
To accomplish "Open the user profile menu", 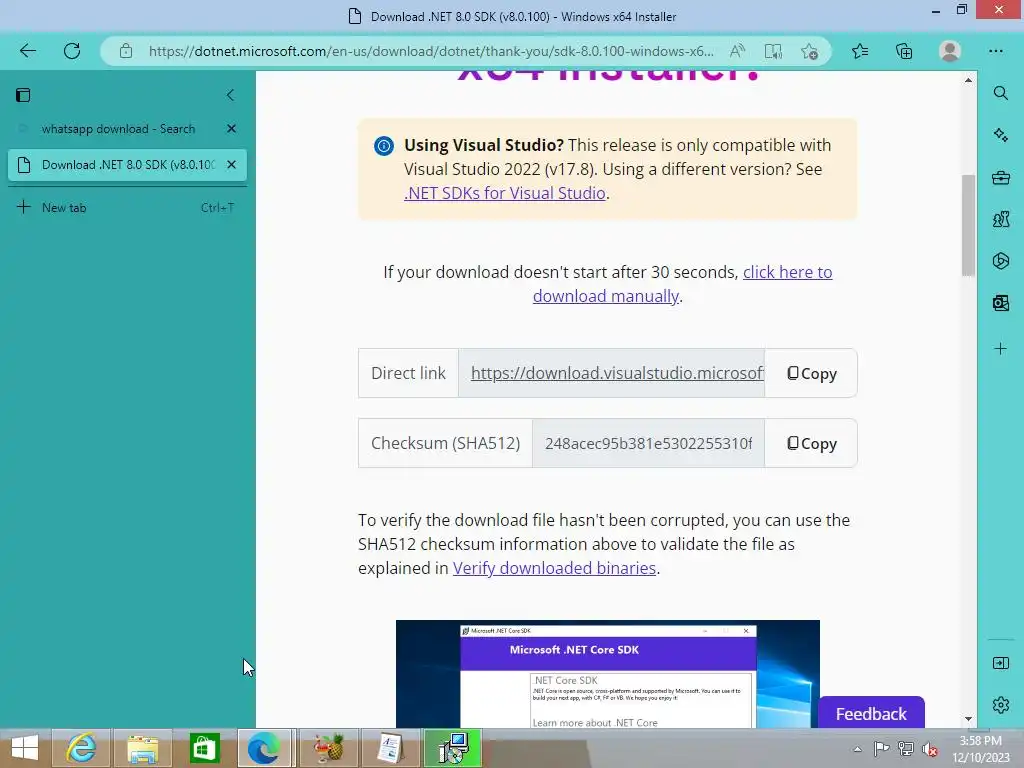I will (x=950, y=51).
